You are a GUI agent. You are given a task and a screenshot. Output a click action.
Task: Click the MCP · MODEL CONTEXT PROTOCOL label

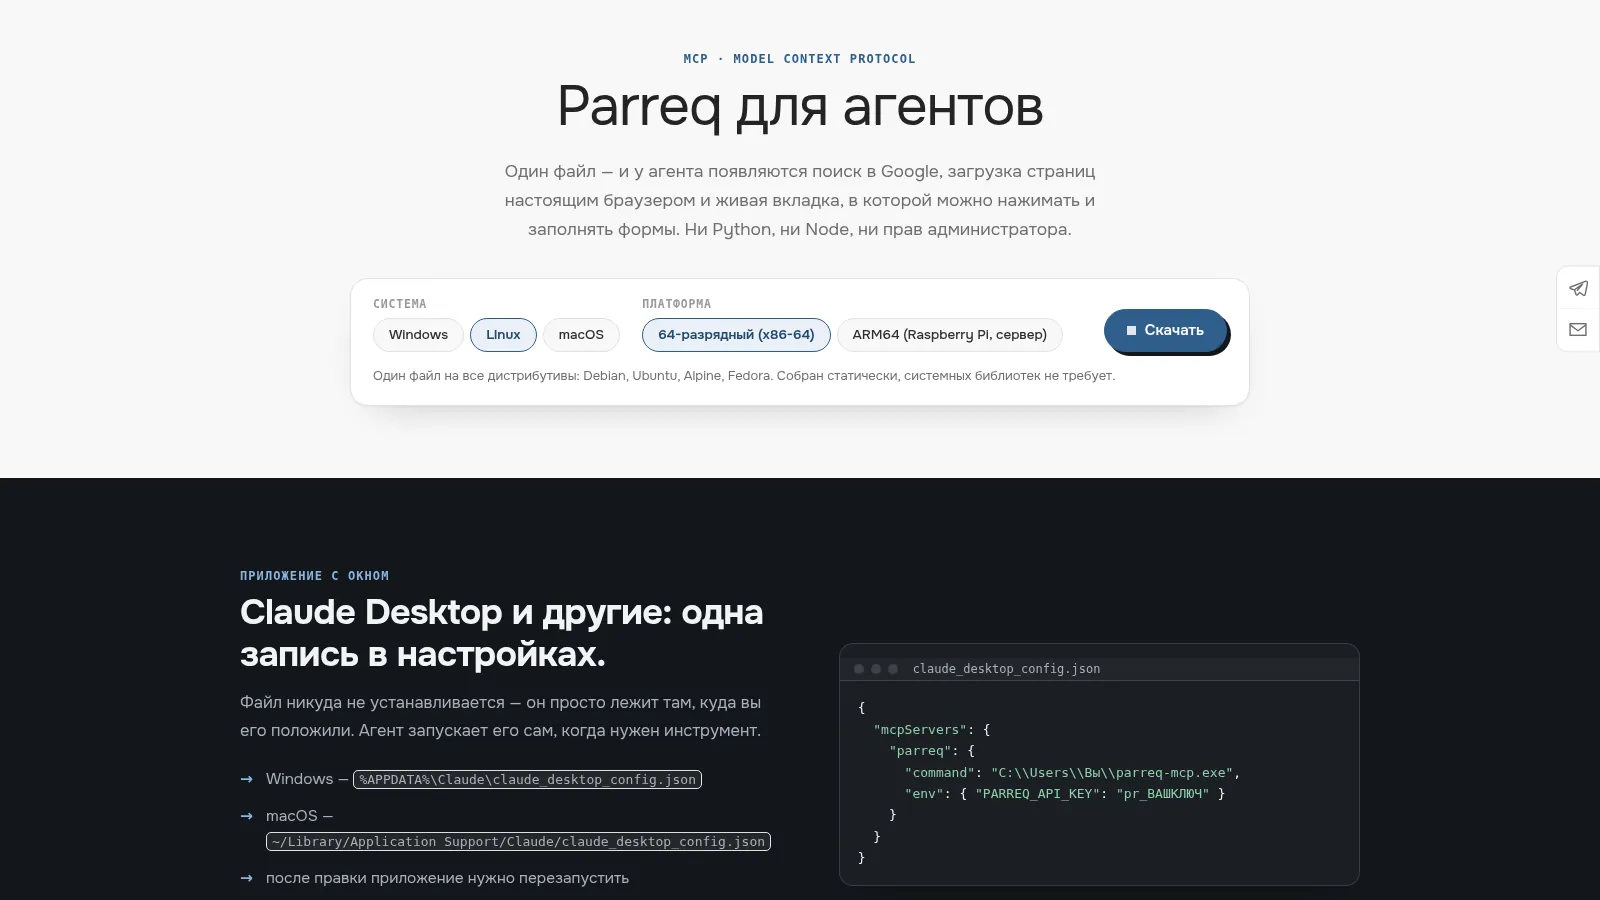[x=800, y=59]
